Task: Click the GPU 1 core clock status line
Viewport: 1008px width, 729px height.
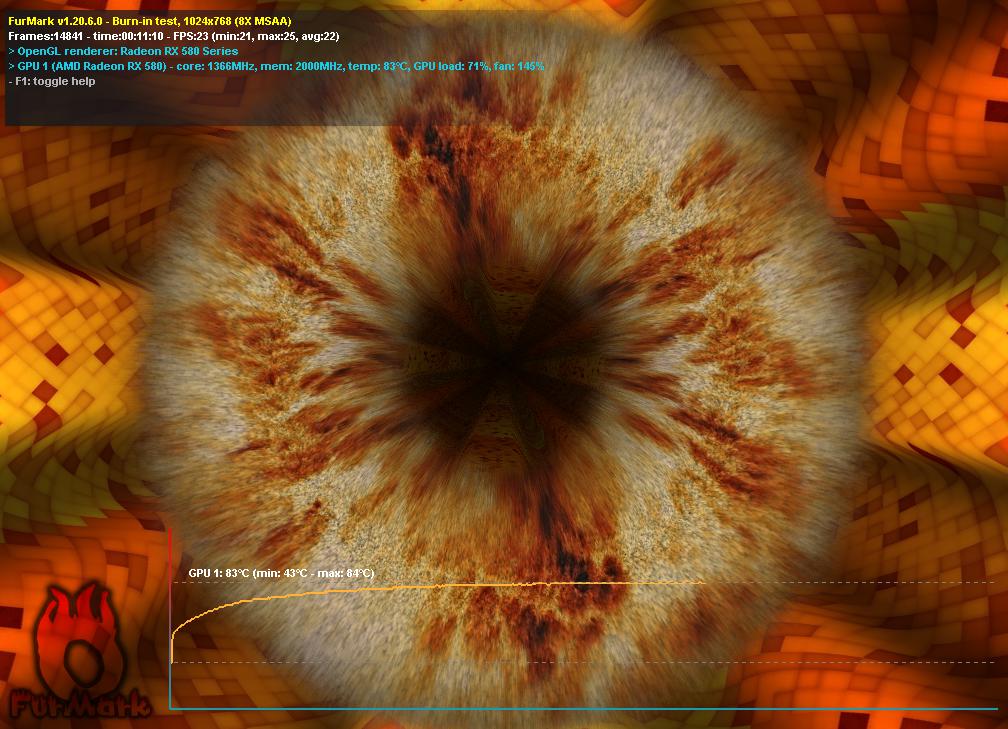Action: tap(276, 66)
